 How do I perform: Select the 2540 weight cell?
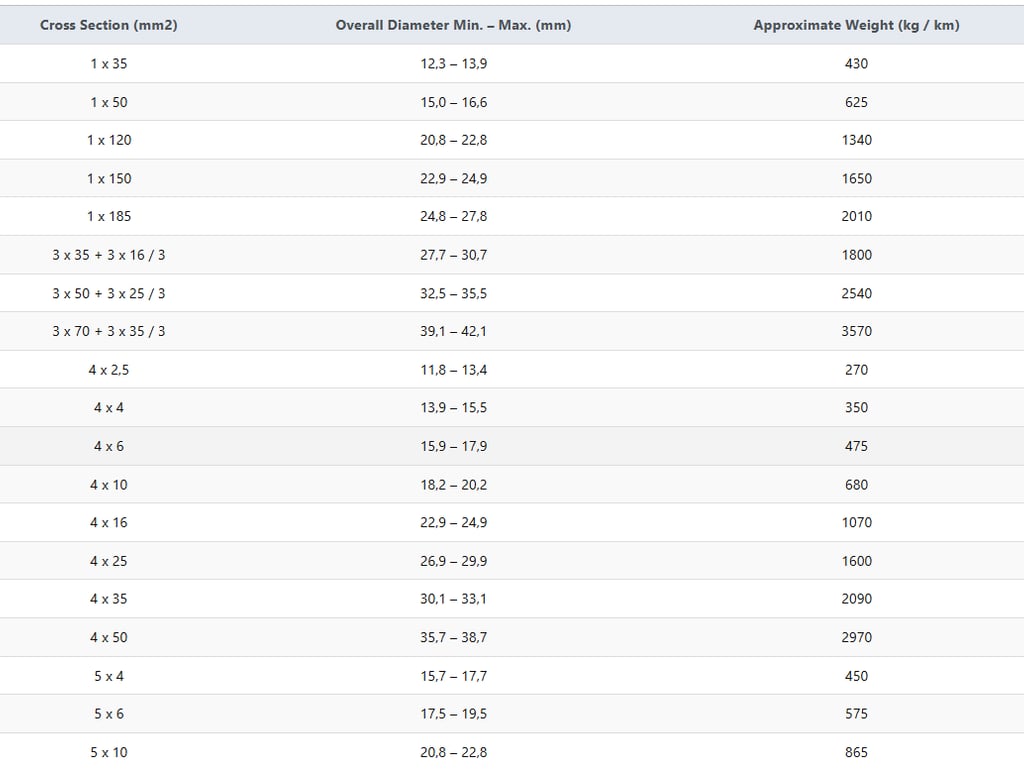pos(856,293)
